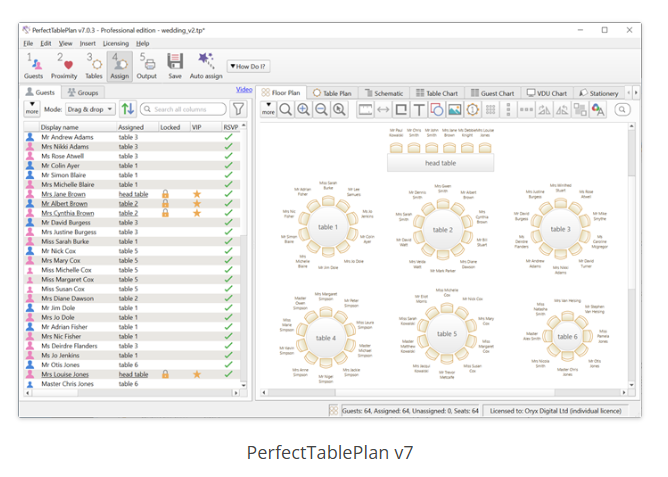Toggle RSVP checkmark for Mr Otis Jones
Viewport: 668px width, 477px height.
pyautogui.click(x=228, y=365)
